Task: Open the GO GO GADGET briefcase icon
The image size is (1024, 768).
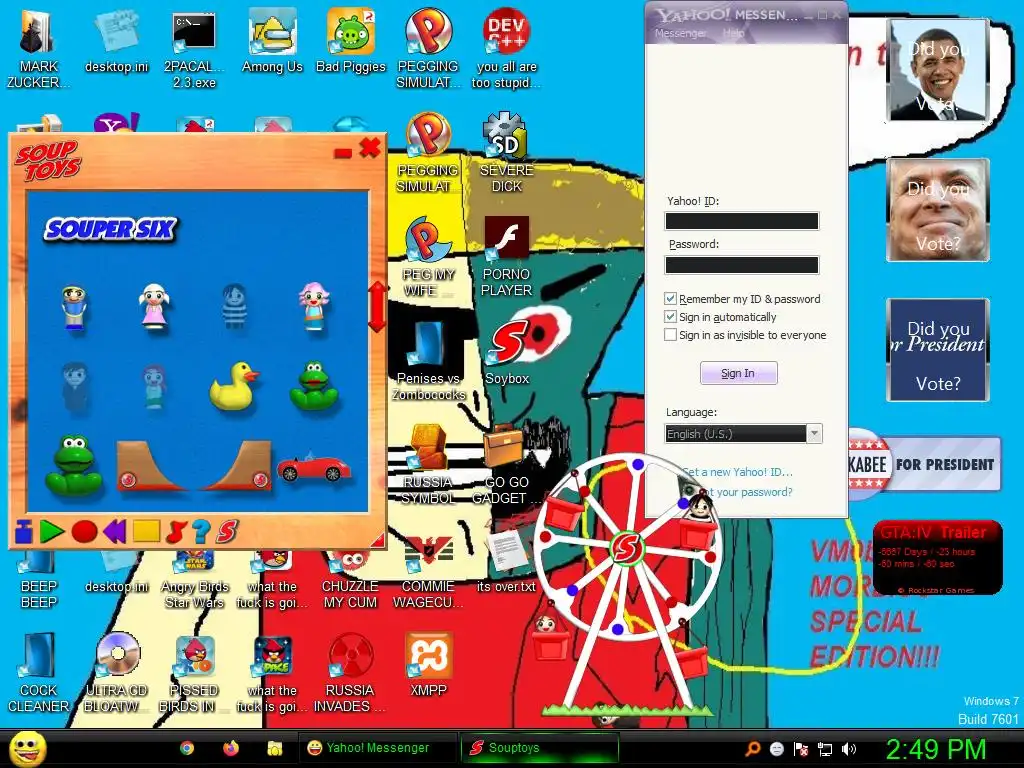Action: [x=507, y=464]
